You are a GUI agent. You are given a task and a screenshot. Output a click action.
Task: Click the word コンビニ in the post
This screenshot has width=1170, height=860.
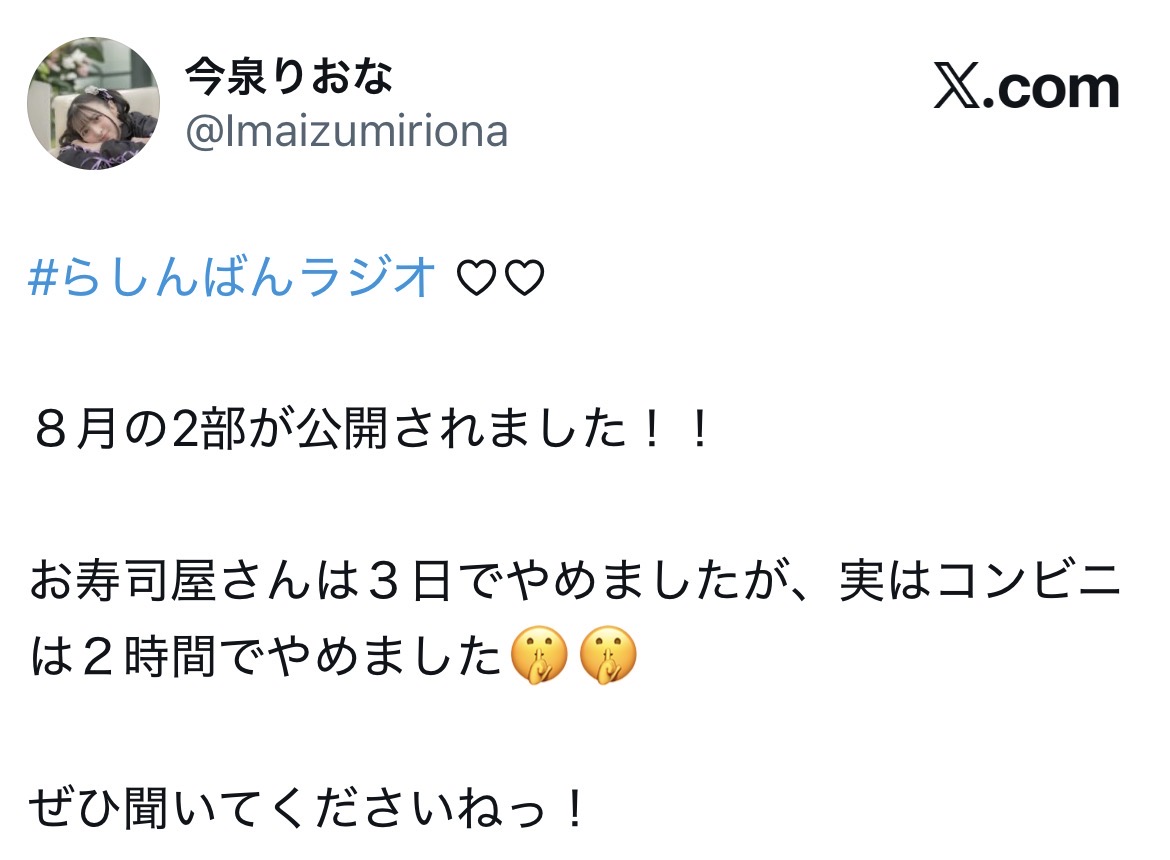click(1029, 580)
